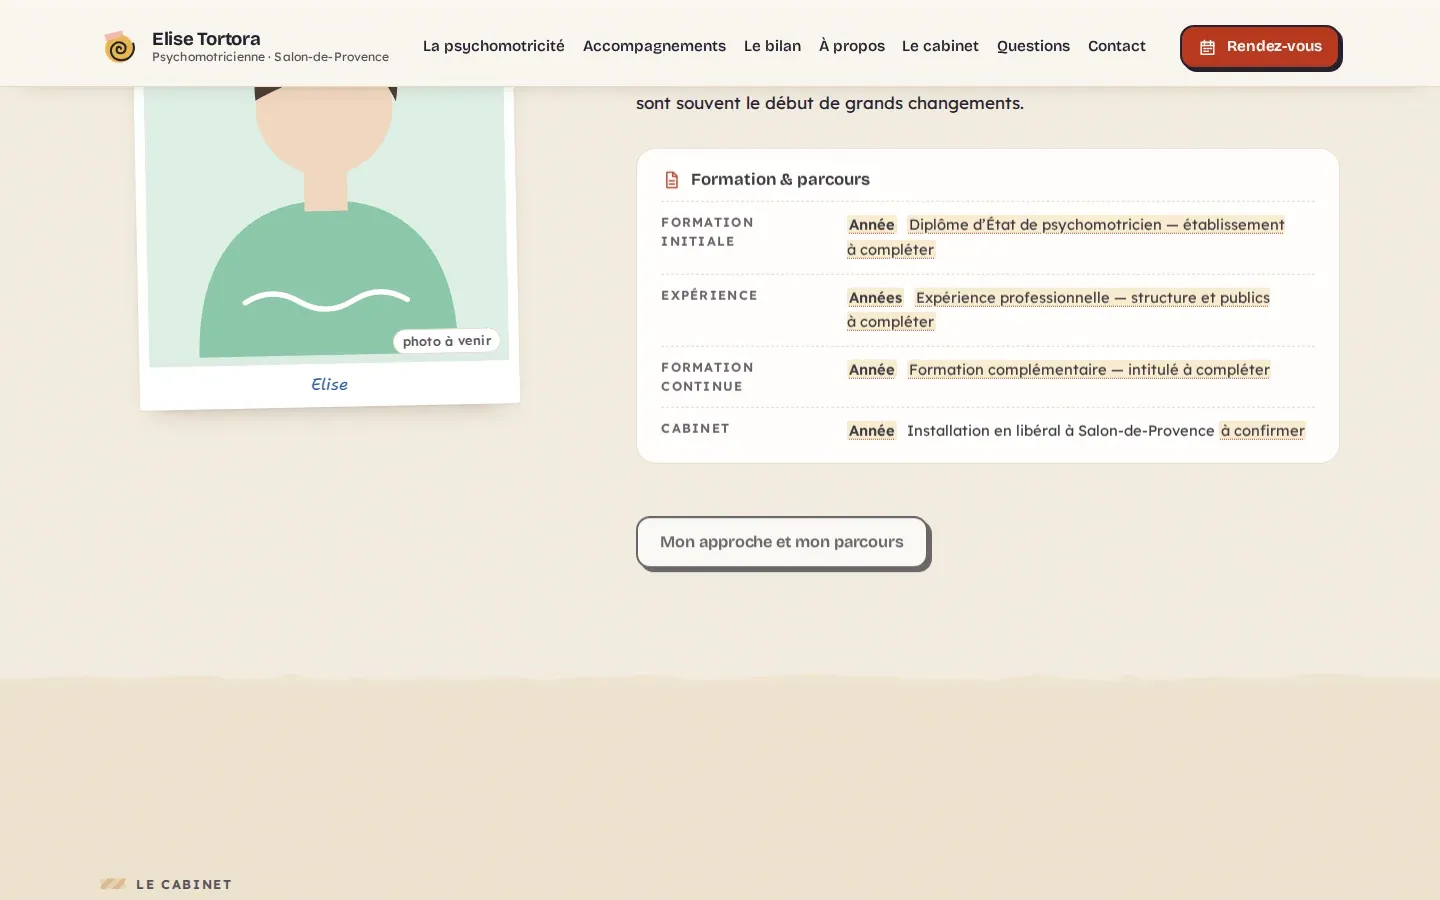
Task: Click "Formation complémentaire — intitulé à compléter" text
Action: (x=1089, y=370)
